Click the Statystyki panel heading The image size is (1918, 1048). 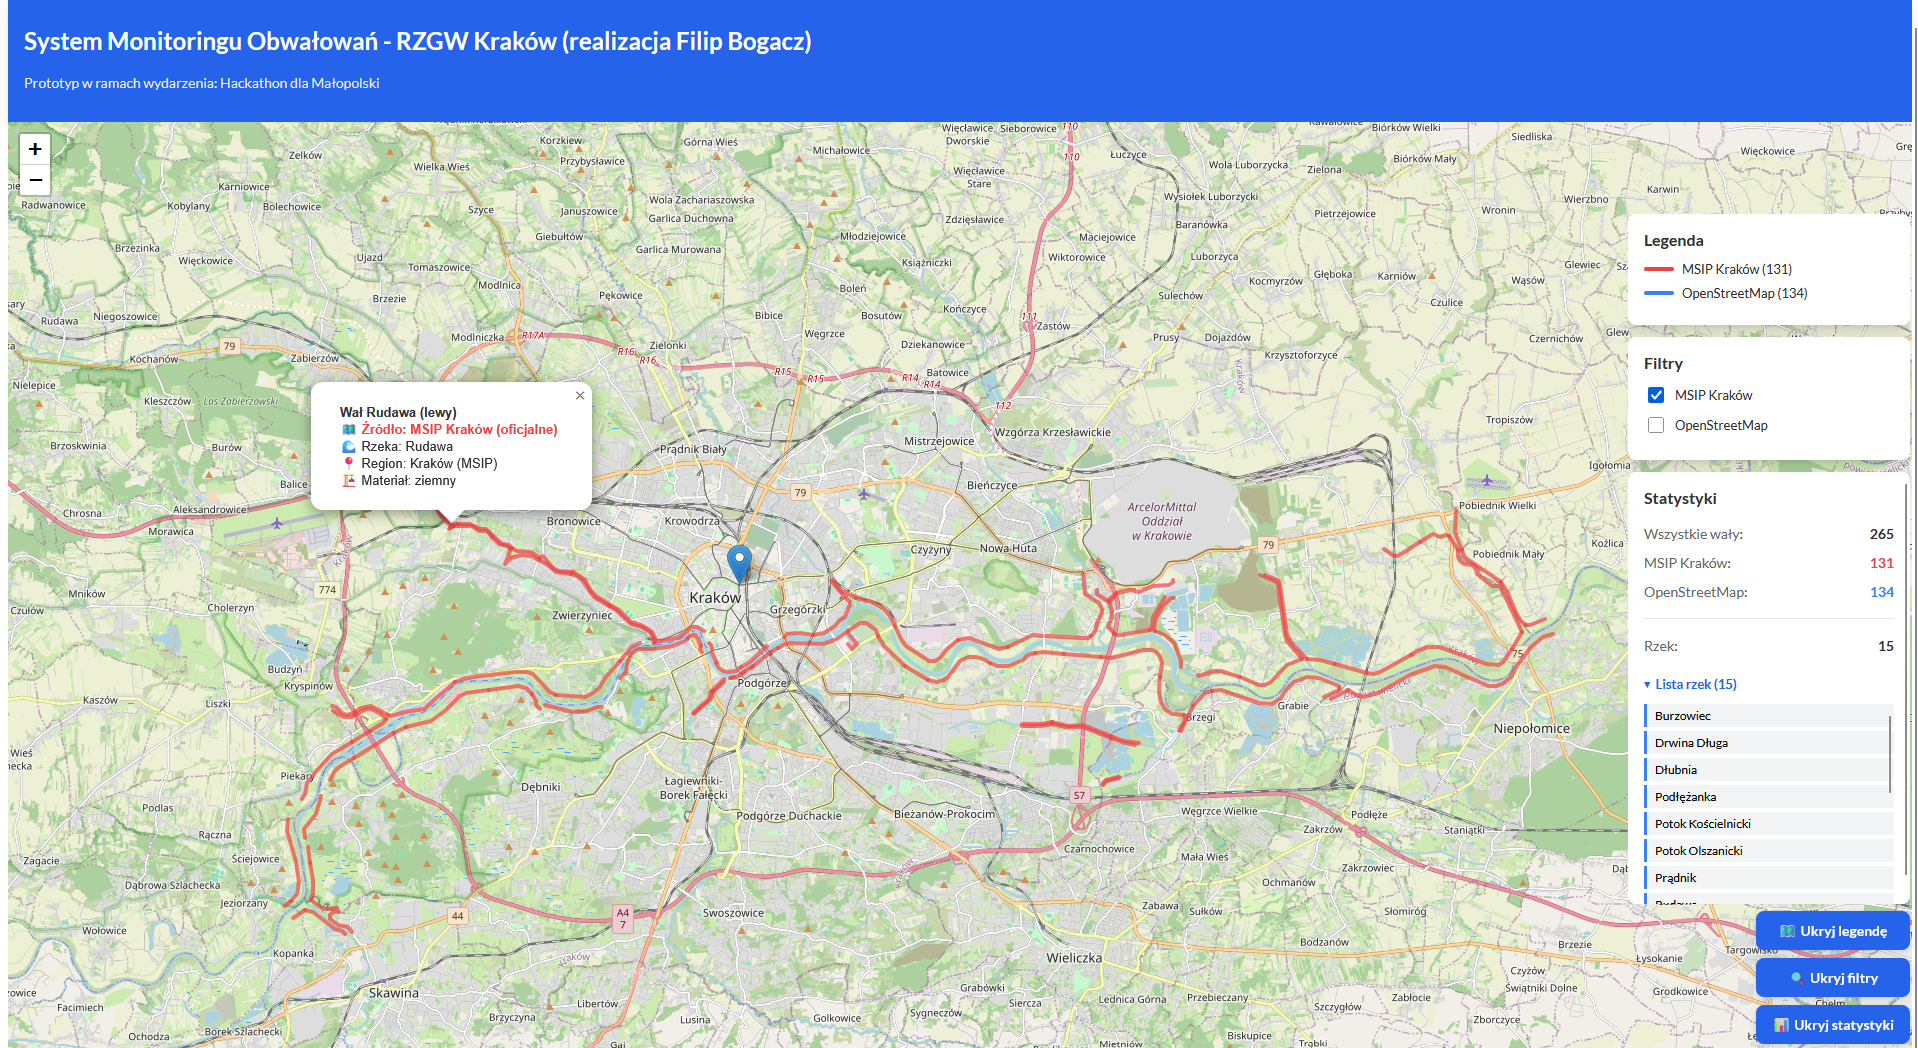[1680, 498]
